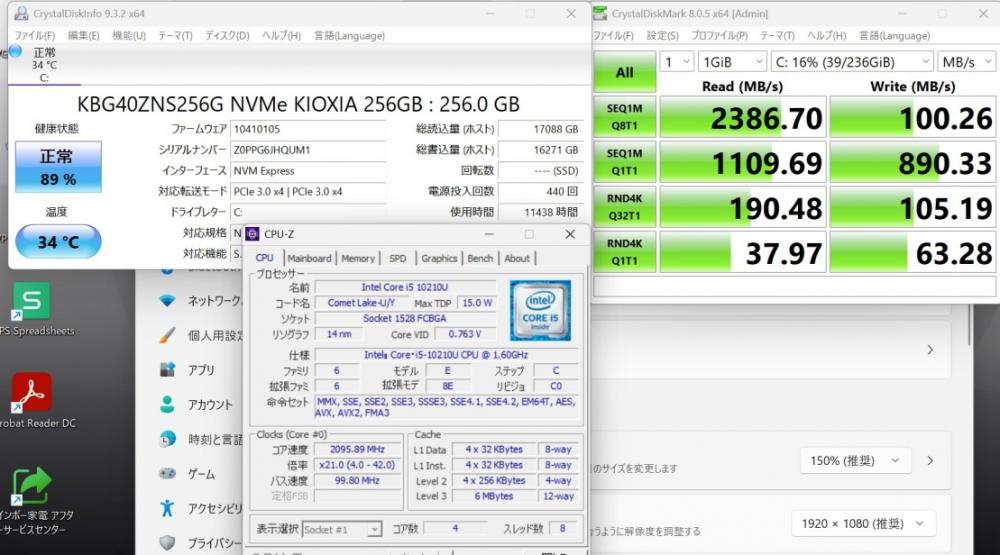Click the network Wi-Fi icon in Settings sidebar
Screen dimensions: 1000x555
167,300
